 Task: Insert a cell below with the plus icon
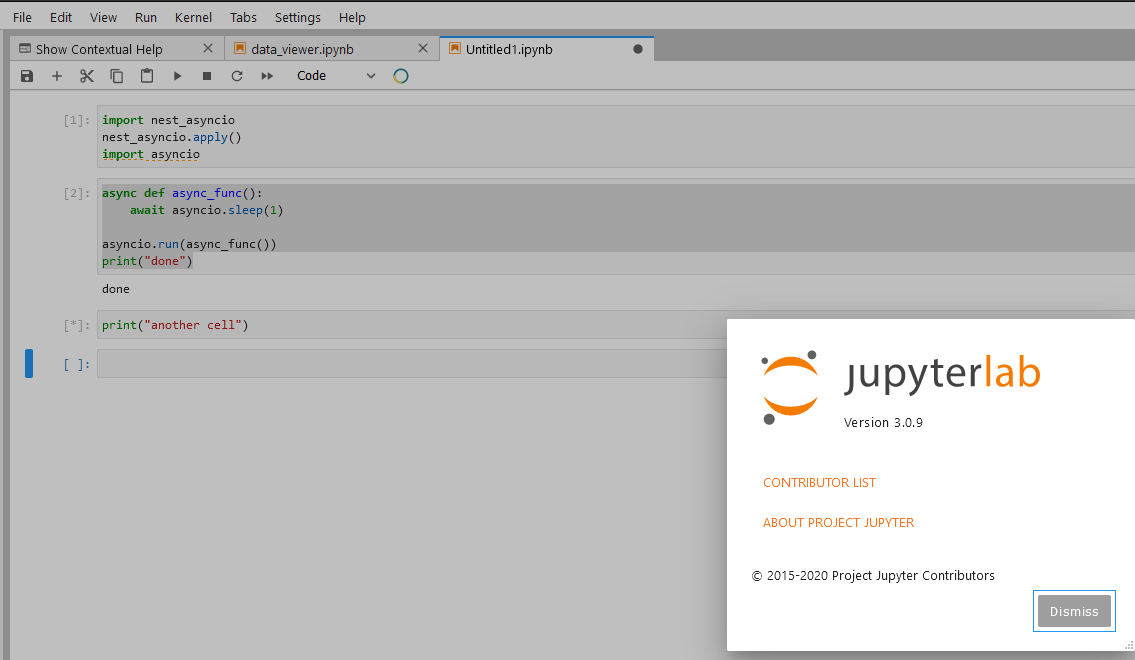[x=56, y=76]
